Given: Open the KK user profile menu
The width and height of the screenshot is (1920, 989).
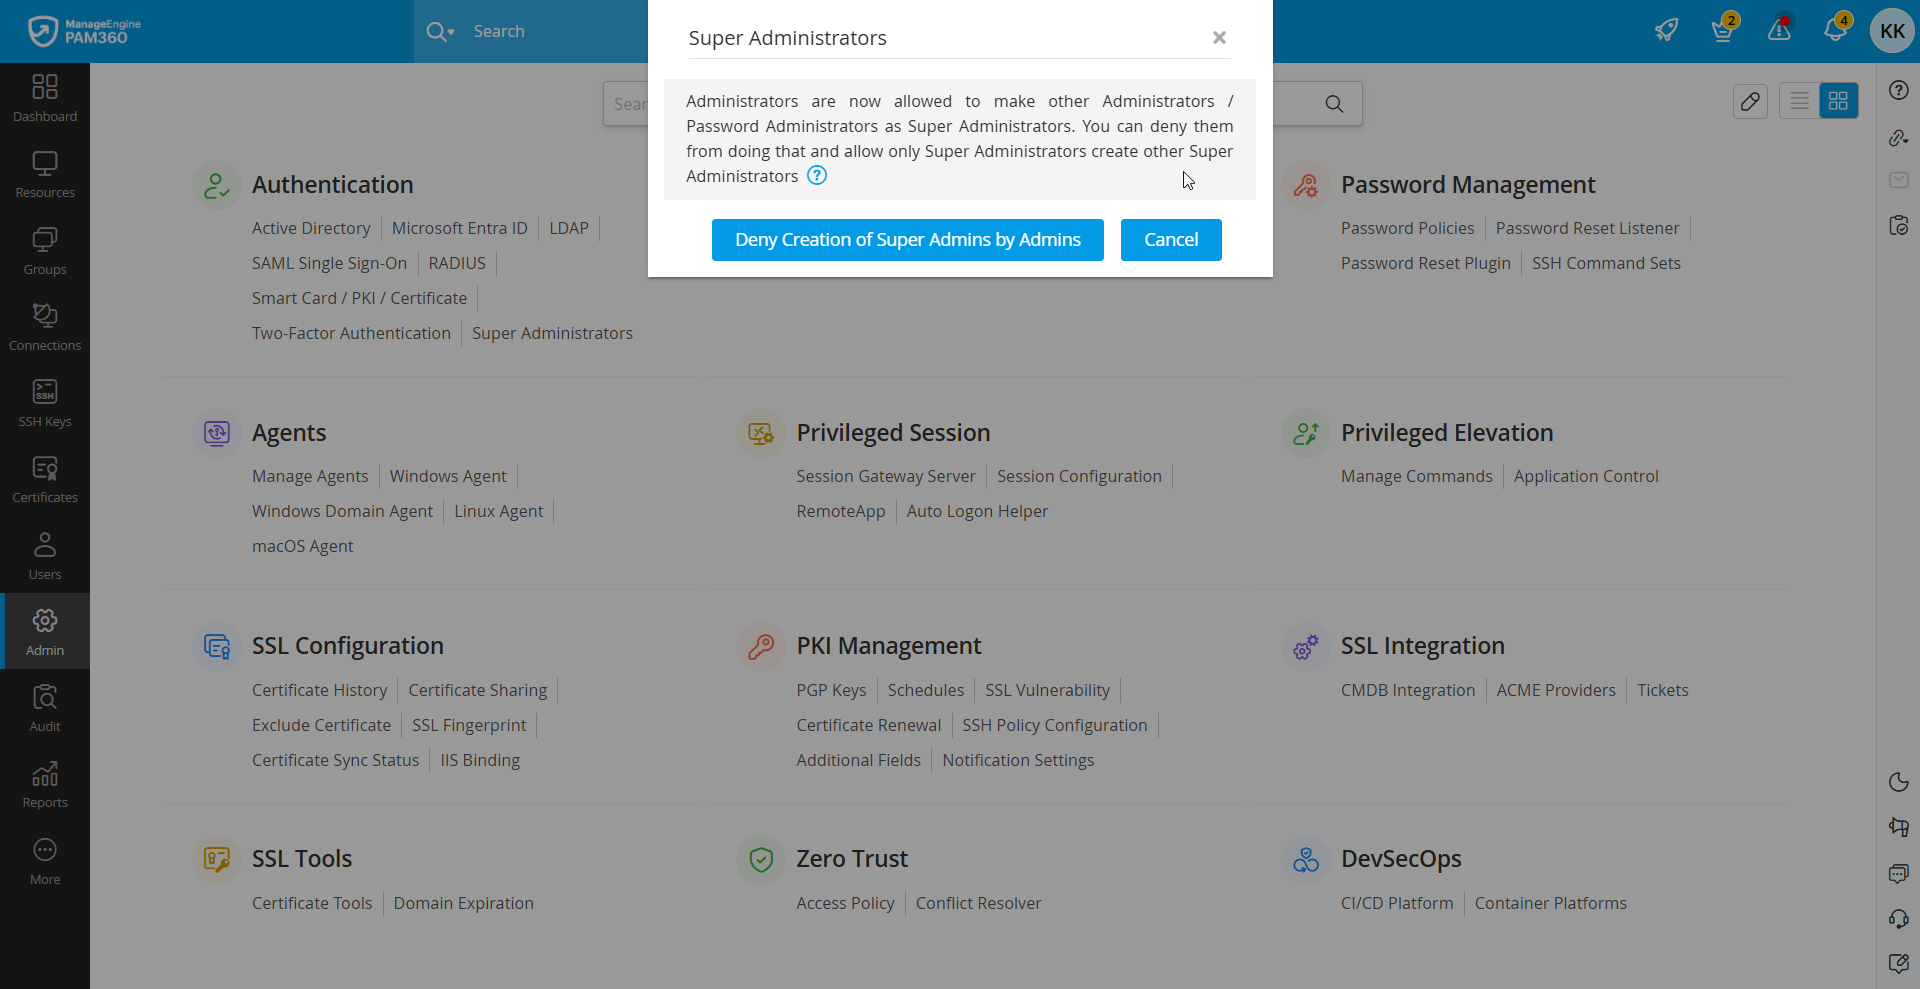Looking at the screenshot, I should (x=1892, y=31).
